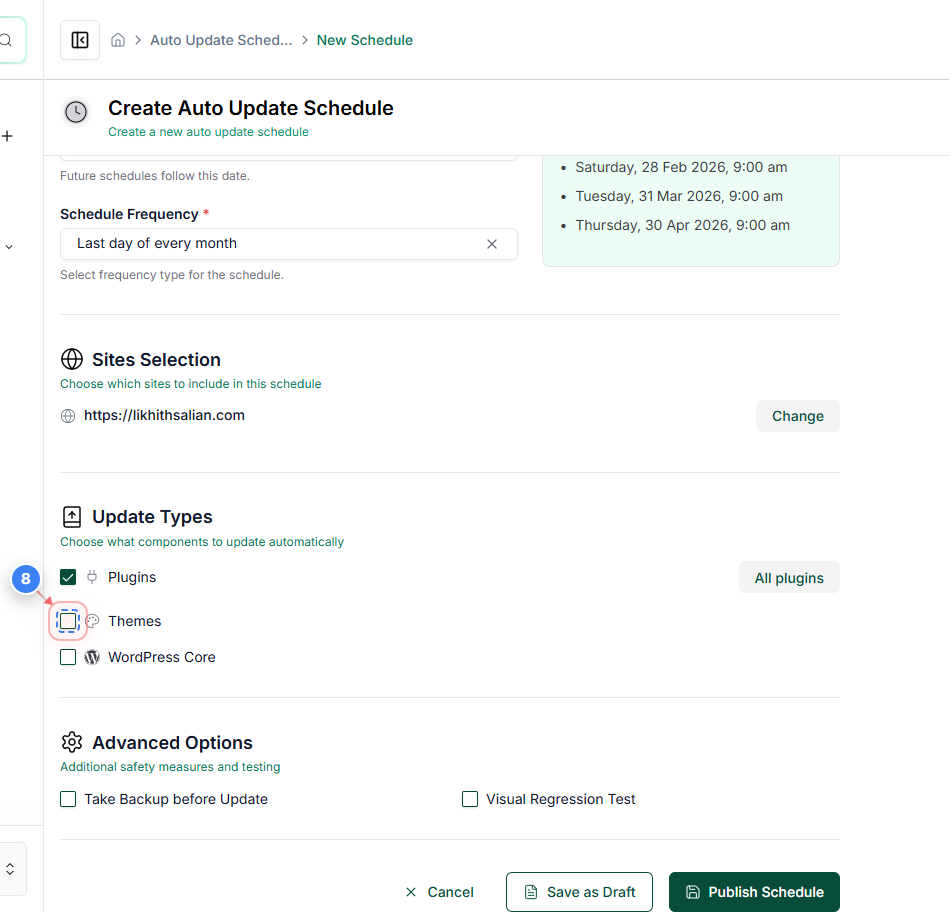Click the Publish Schedule button
Image resolution: width=949 pixels, height=912 pixels.
[754, 891]
